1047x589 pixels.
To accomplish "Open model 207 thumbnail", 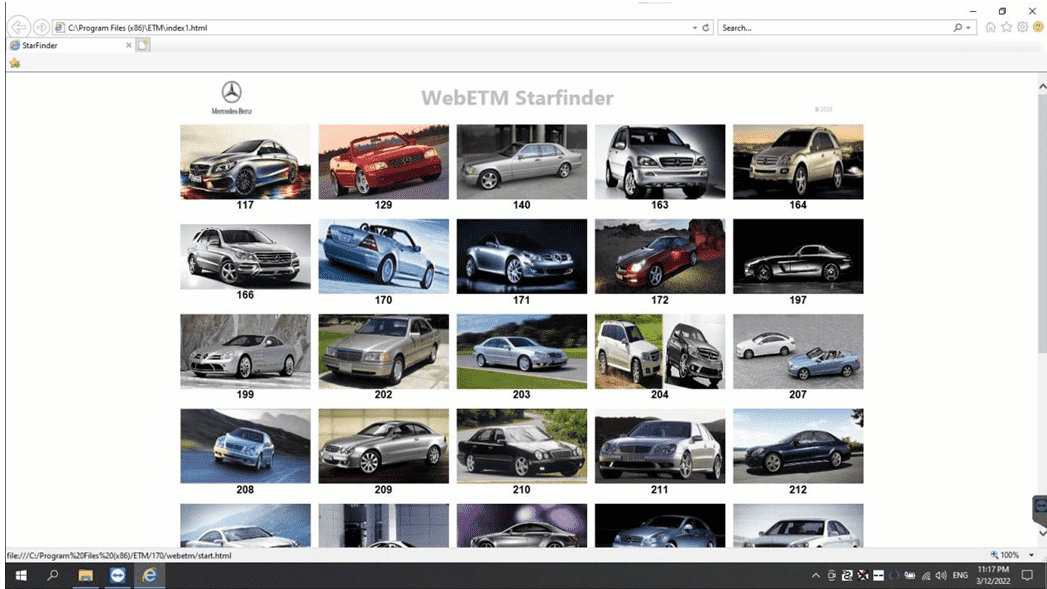I will [x=798, y=351].
